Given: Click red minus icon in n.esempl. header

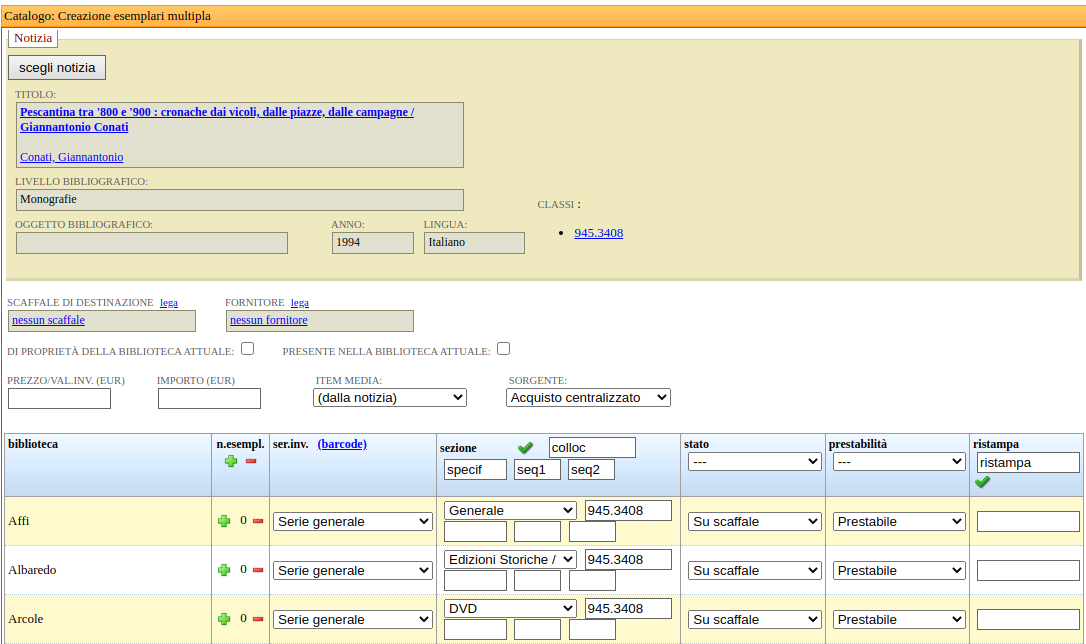Looking at the screenshot, I should [x=251, y=461].
